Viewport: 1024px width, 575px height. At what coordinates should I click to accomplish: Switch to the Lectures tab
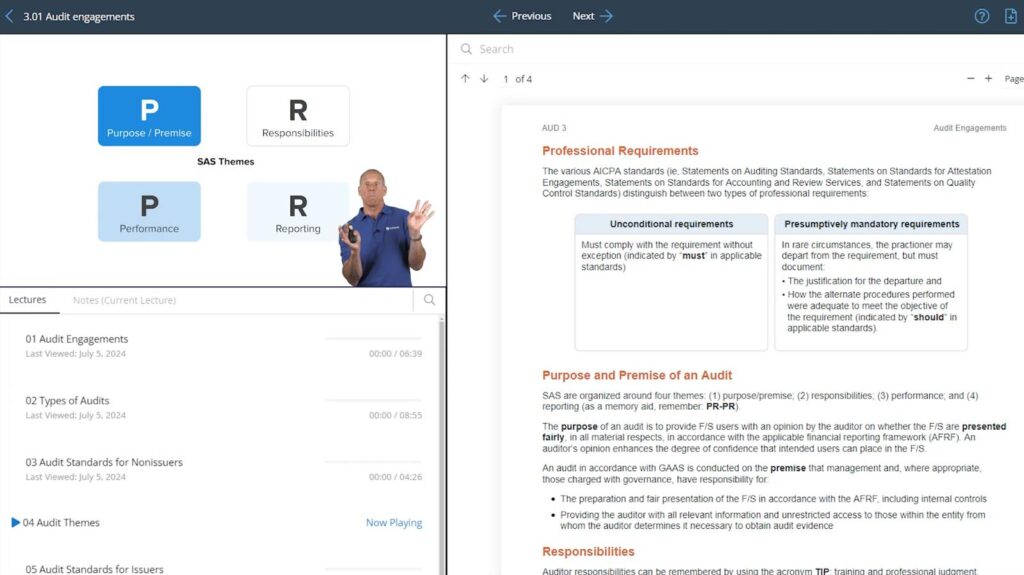[27, 300]
